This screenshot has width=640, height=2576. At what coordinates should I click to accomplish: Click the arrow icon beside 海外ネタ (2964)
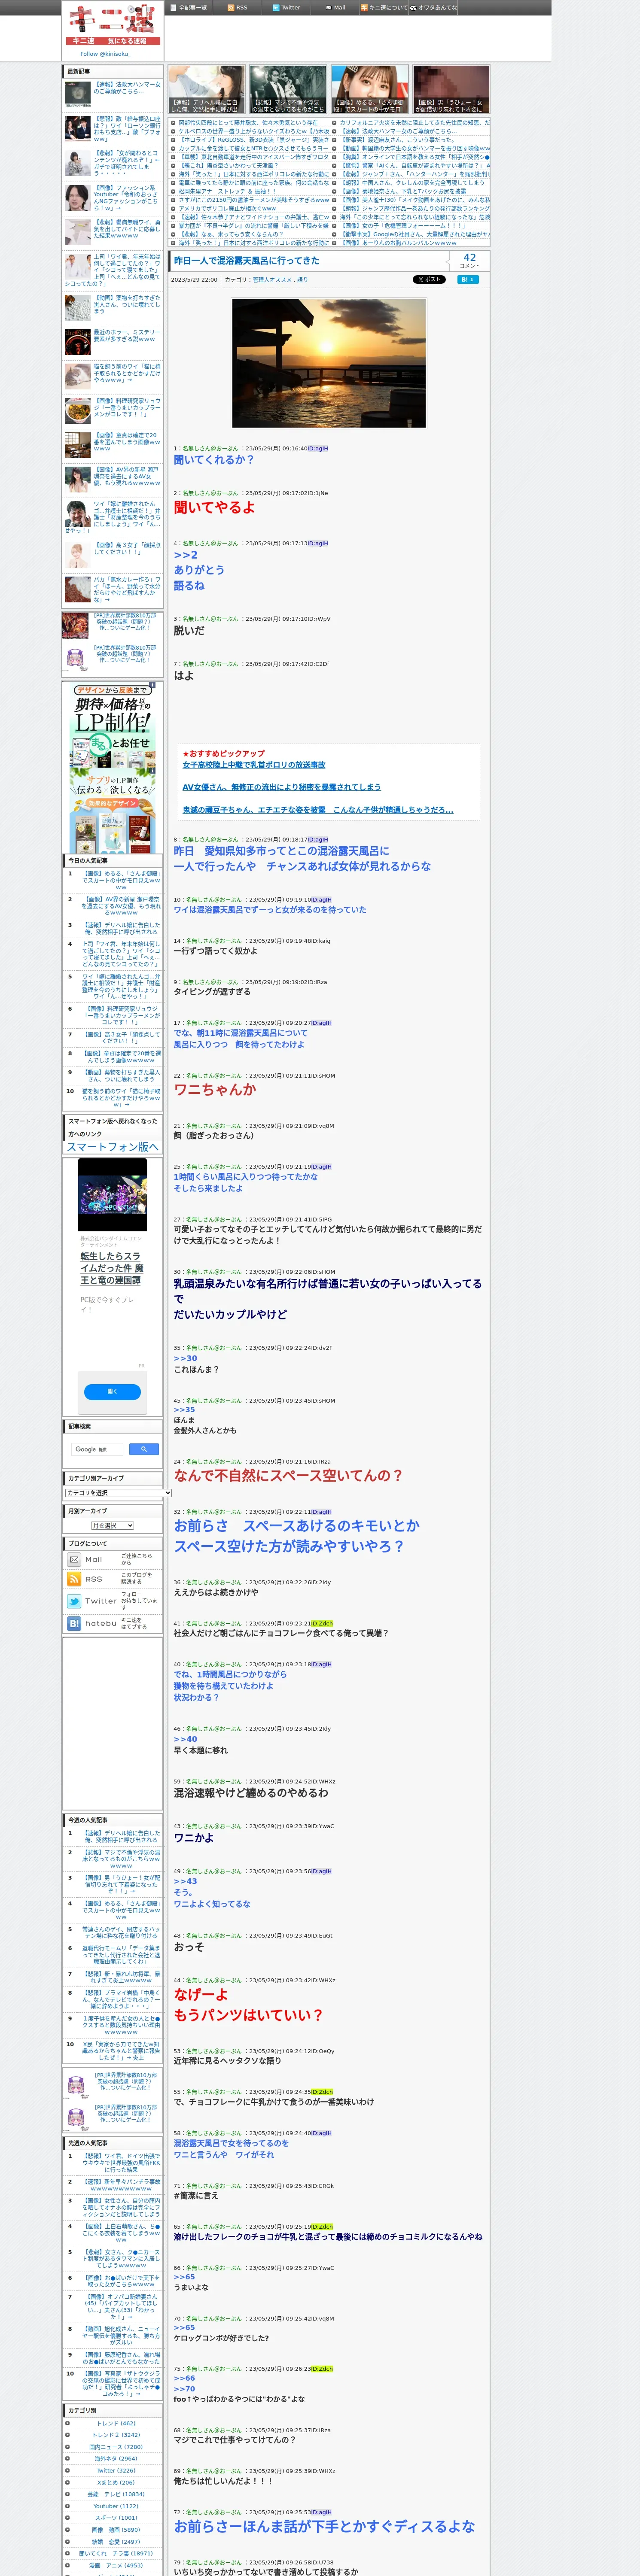(68, 2459)
